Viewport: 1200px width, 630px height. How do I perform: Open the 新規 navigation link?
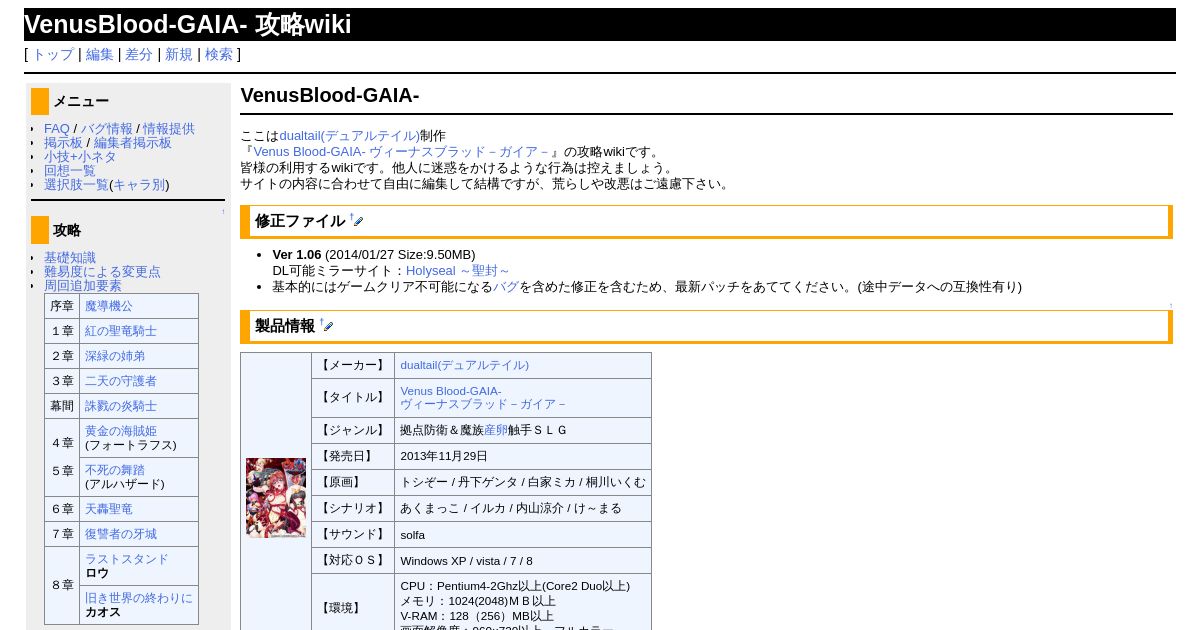tap(179, 55)
